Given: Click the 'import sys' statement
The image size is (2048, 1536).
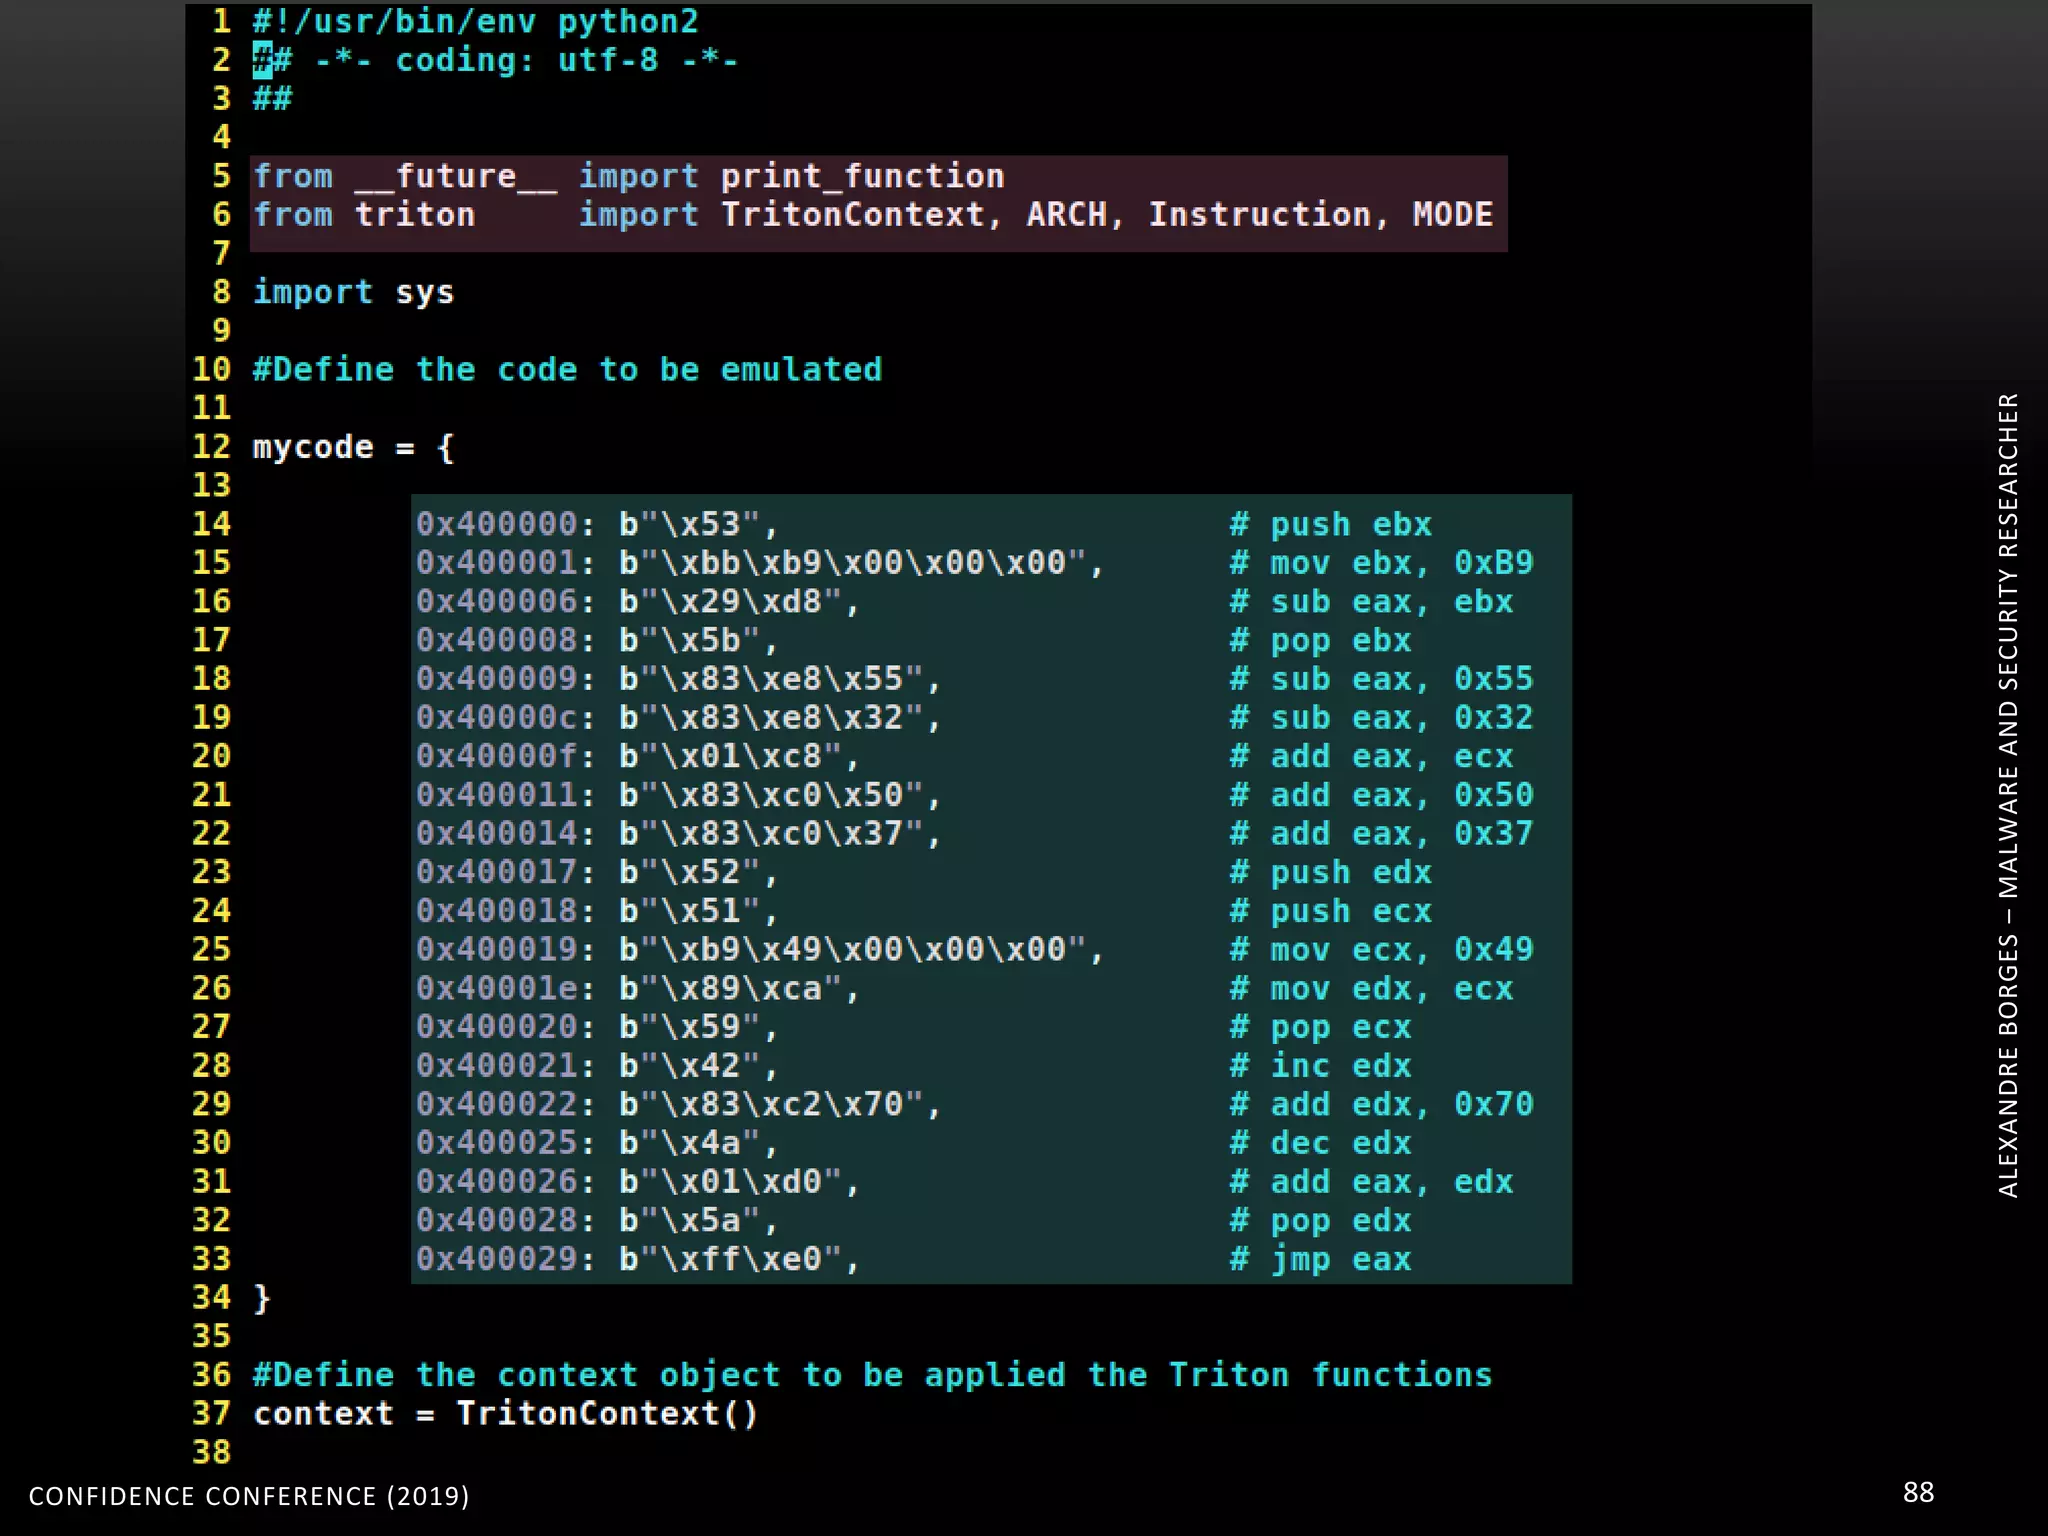Looking at the screenshot, I should pyautogui.click(x=353, y=292).
